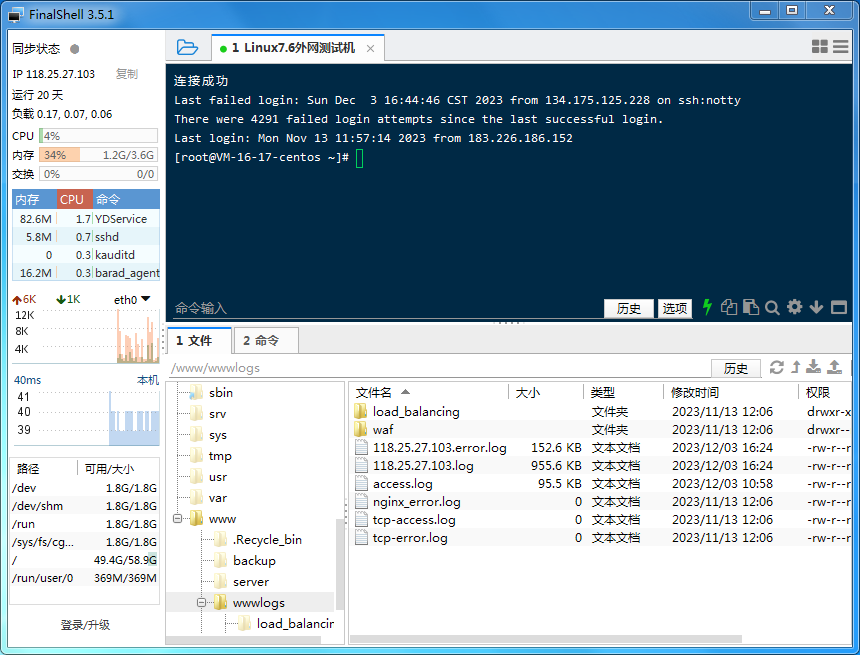The image size is (860, 655).
Task: Refresh the file list with the refresh icon
Action: pyautogui.click(x=777, y=367)
